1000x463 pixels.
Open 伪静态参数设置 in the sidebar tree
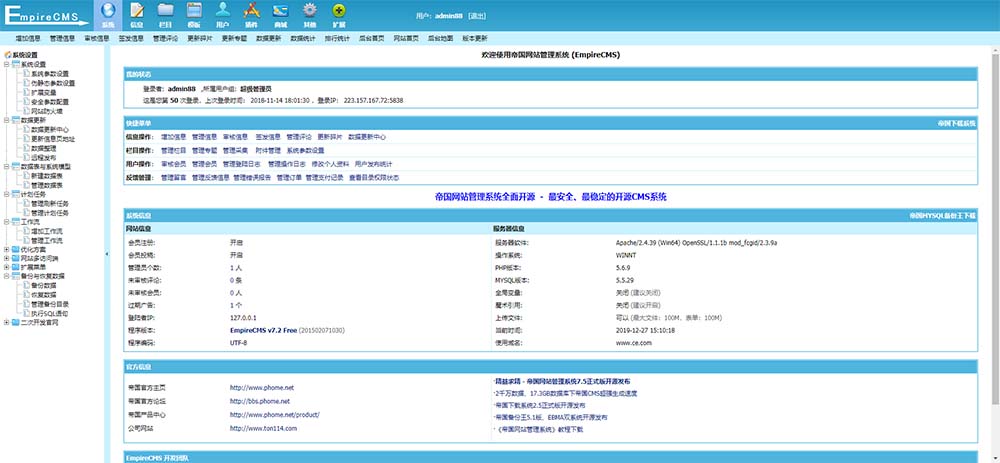point(53,83)
